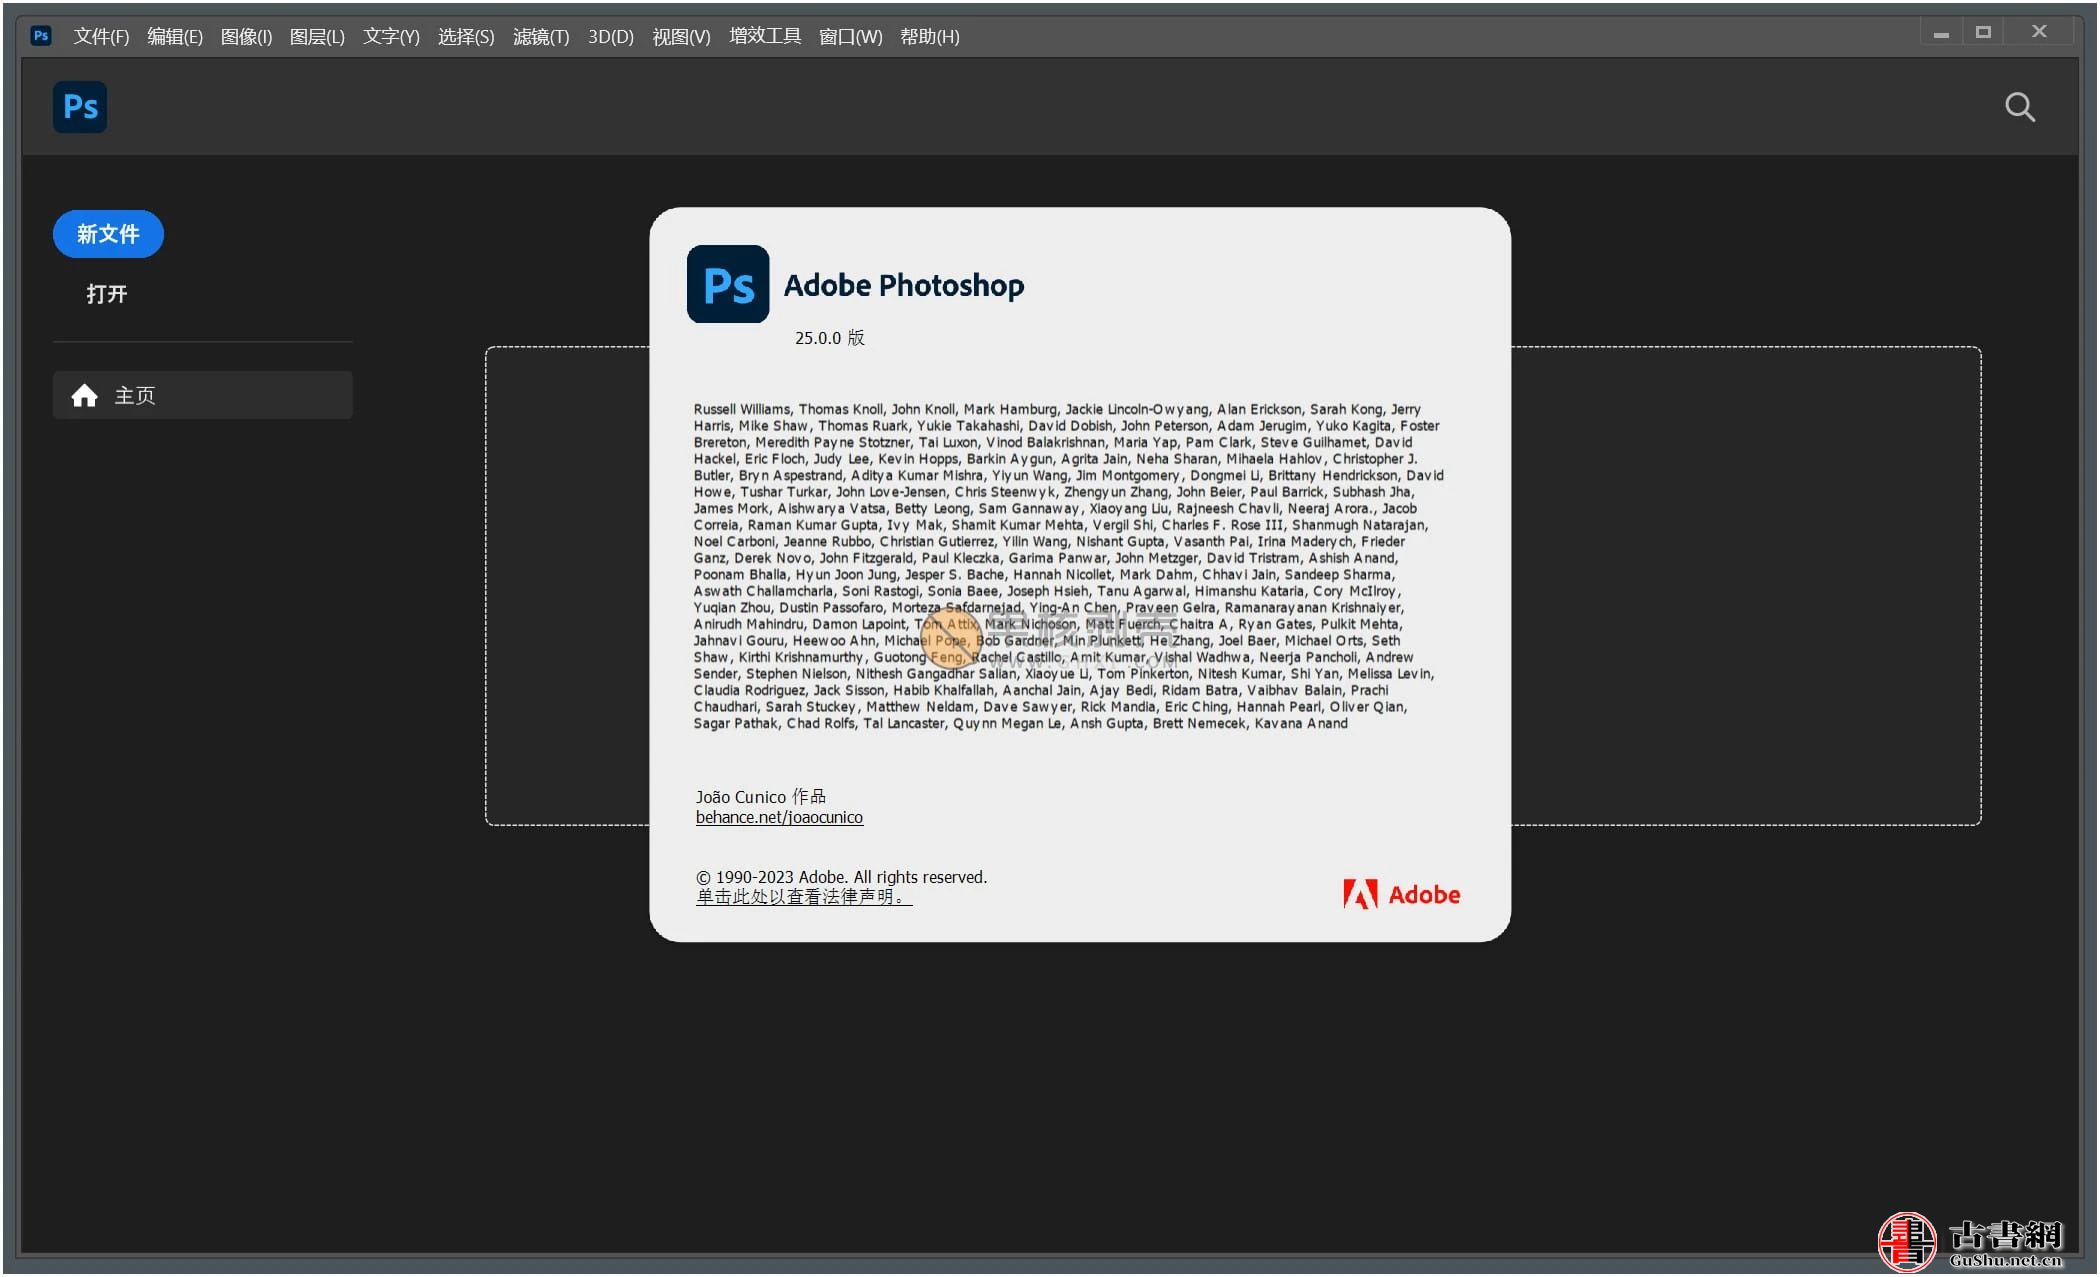Open the 选择(S) menu

466,37
